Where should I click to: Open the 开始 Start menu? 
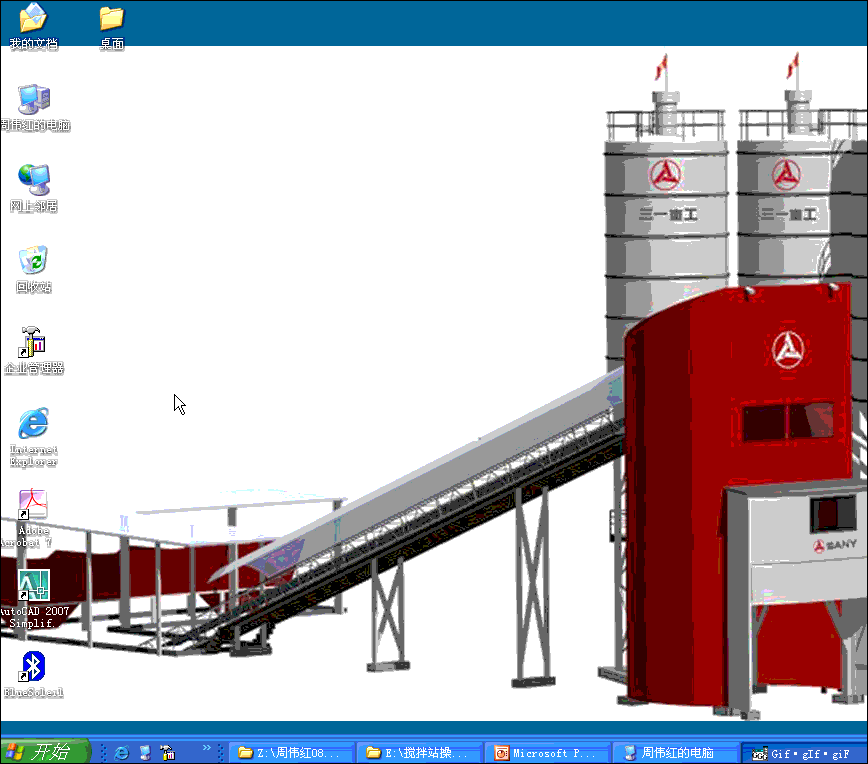[44, 752]
